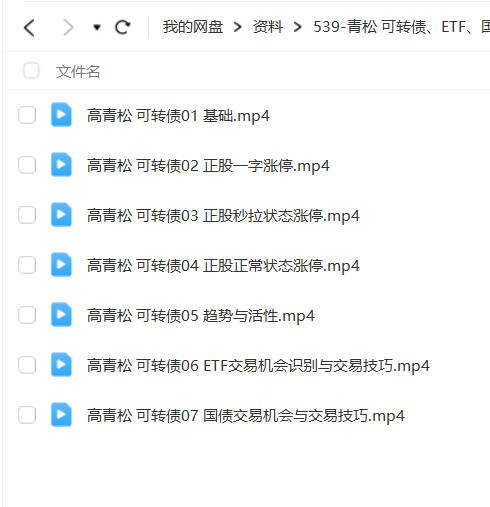Refresh the file list
The width and height of the screenshot is (490, 507).
pyautogui.click(x=122, y=27)
